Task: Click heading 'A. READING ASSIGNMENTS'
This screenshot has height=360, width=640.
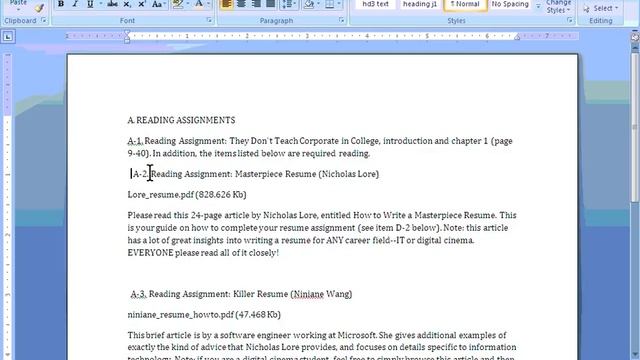Action: click(x=181, y=120)
